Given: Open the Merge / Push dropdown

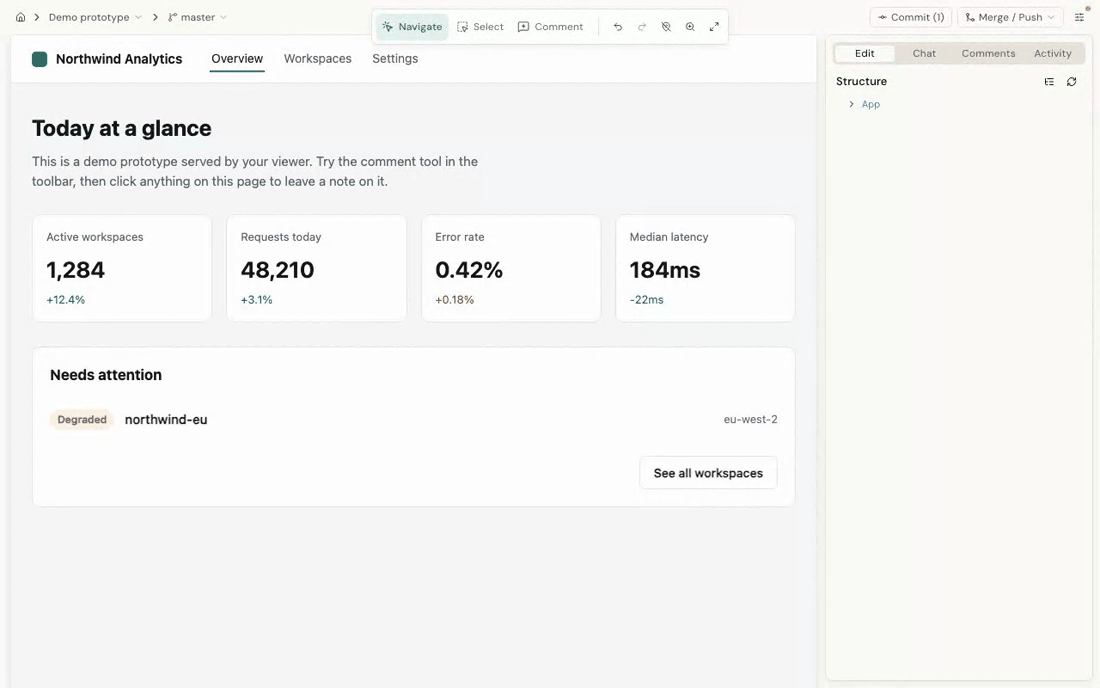Looking at the screenshot, I should 1010,18.
